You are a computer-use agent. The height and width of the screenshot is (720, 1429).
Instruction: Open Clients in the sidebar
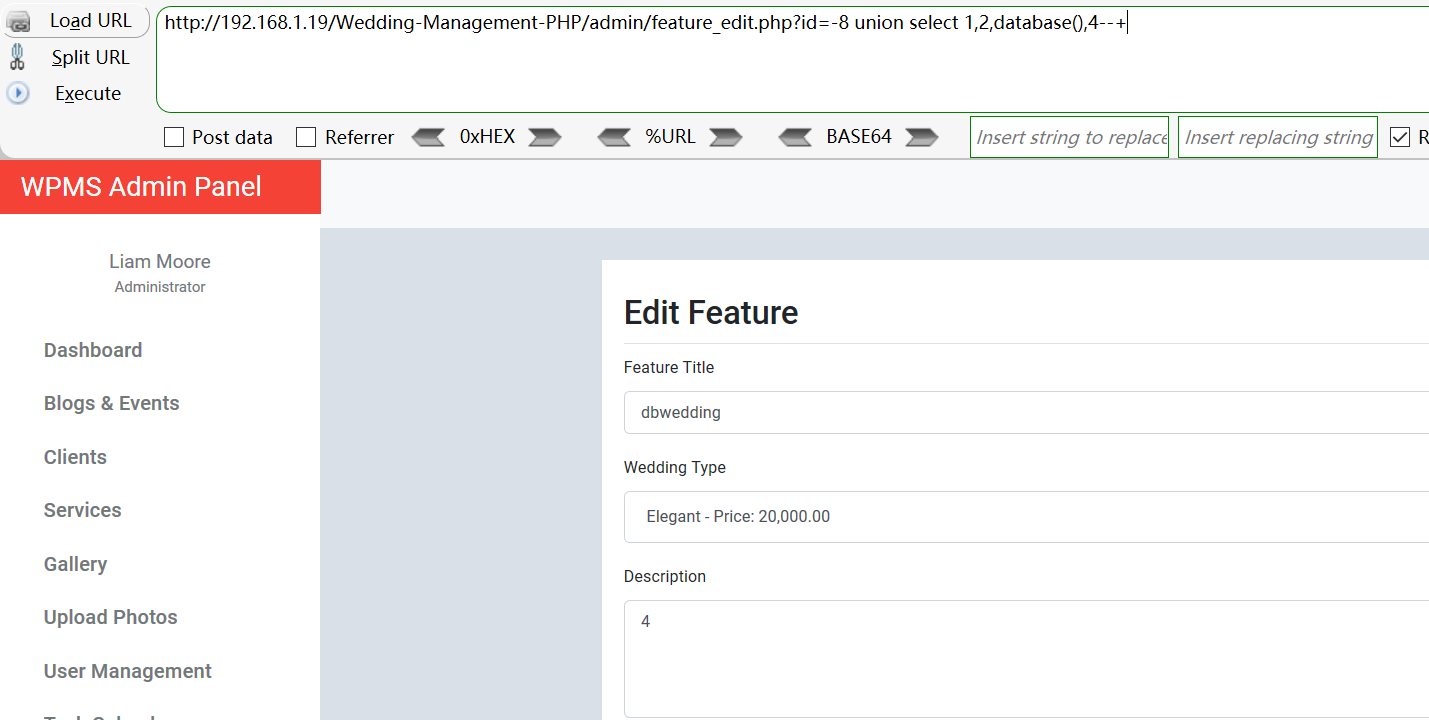[75, 457]
